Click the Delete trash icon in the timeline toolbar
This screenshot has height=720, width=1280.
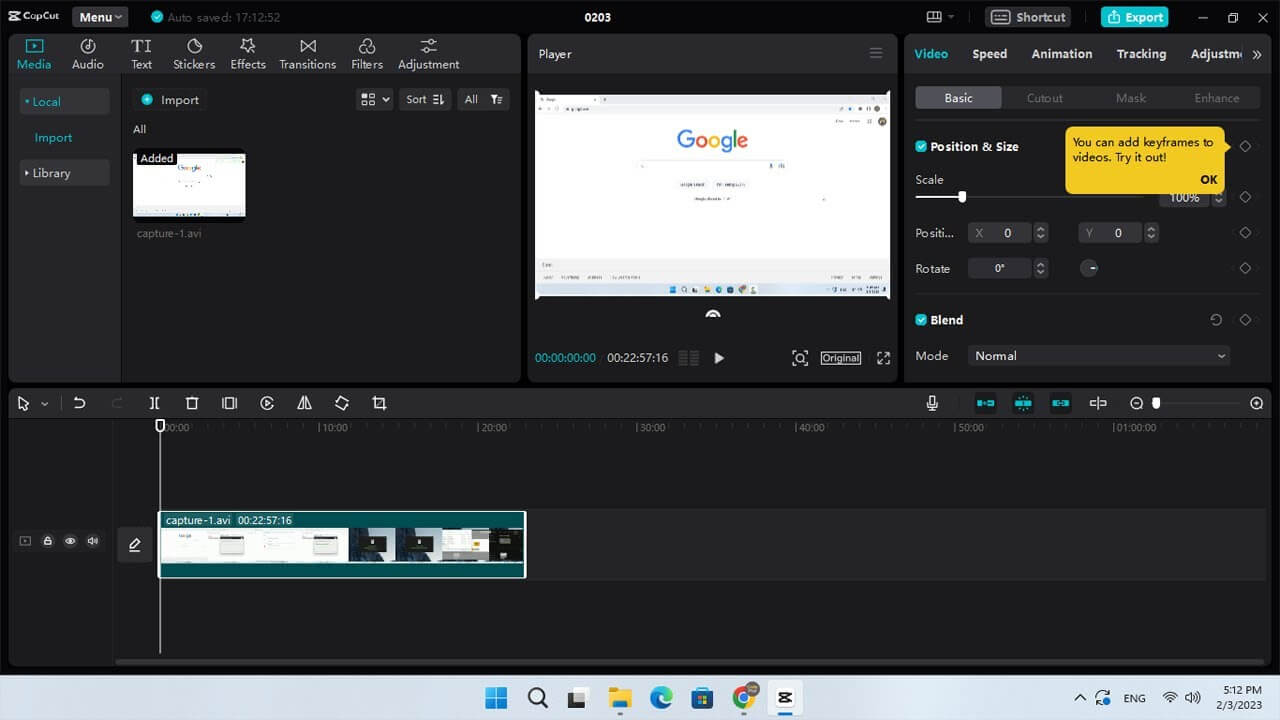point(192,403)
